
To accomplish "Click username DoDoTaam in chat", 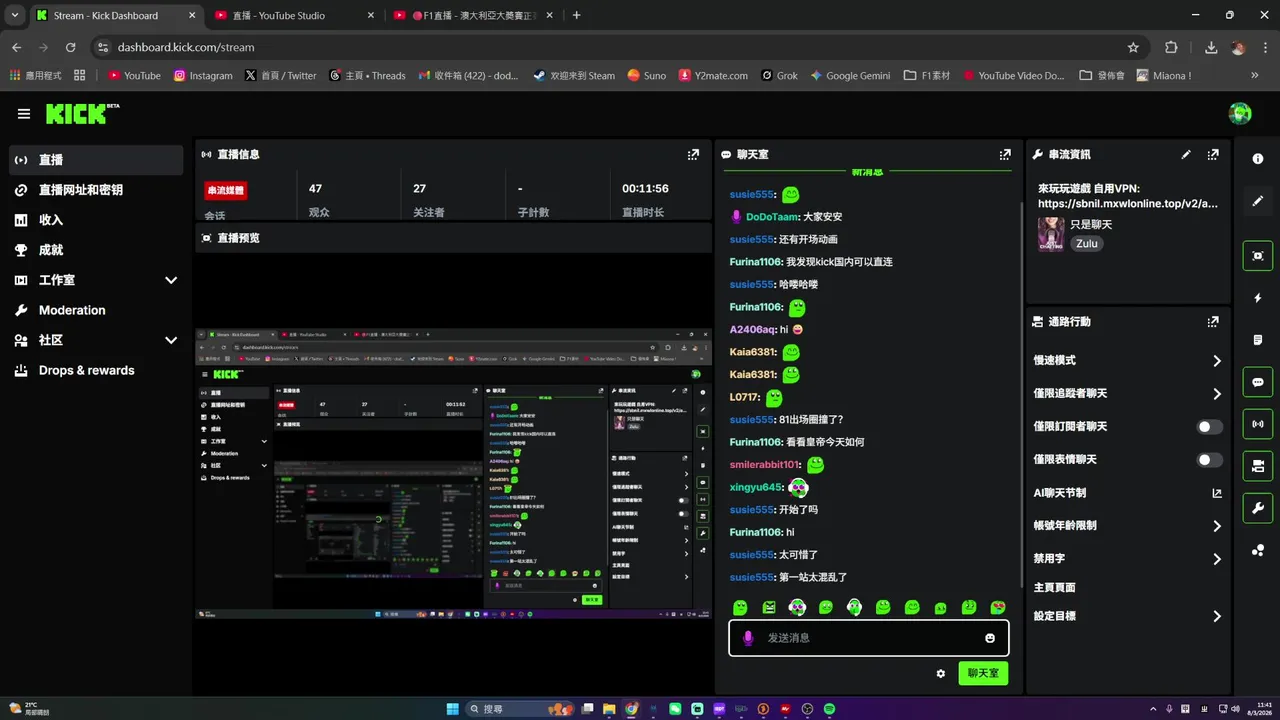I will point(772,217).
